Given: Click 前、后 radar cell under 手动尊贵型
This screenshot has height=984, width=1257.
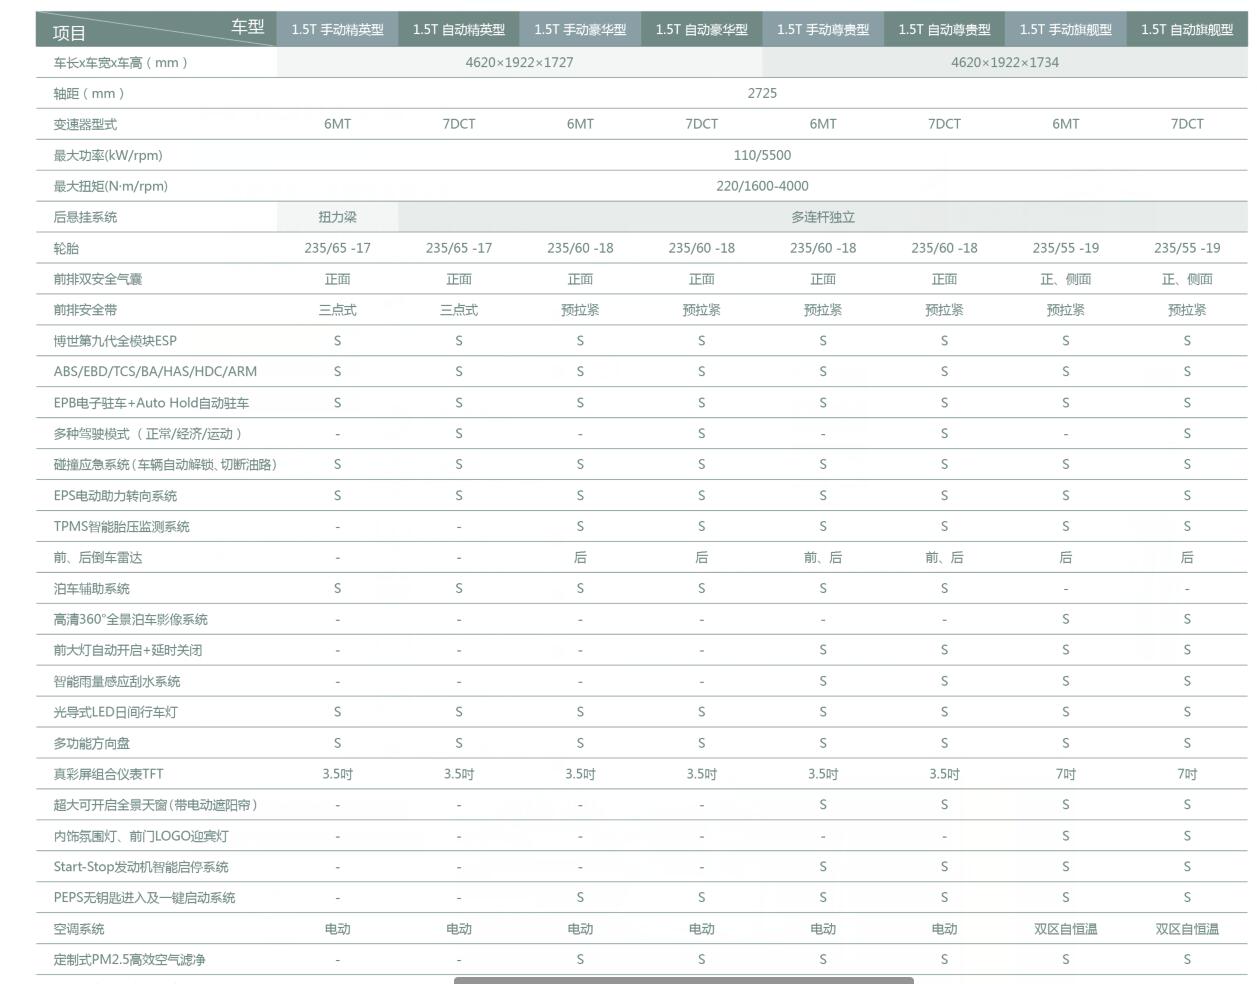Looking at the screenshot, I should pyautogui.click(x=823, y=558).
